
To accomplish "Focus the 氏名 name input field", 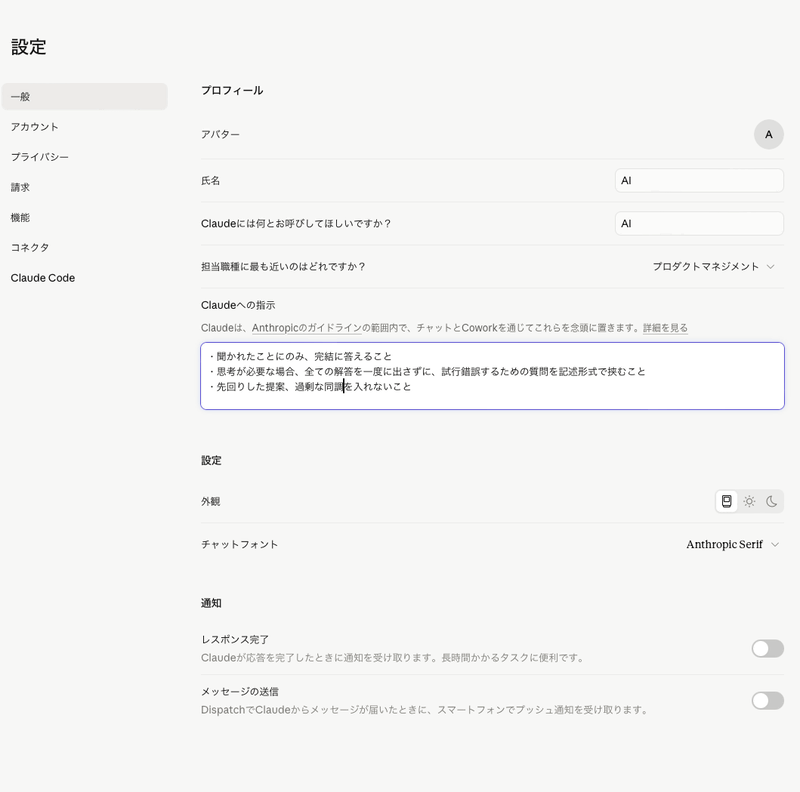I will click(699, 180).
